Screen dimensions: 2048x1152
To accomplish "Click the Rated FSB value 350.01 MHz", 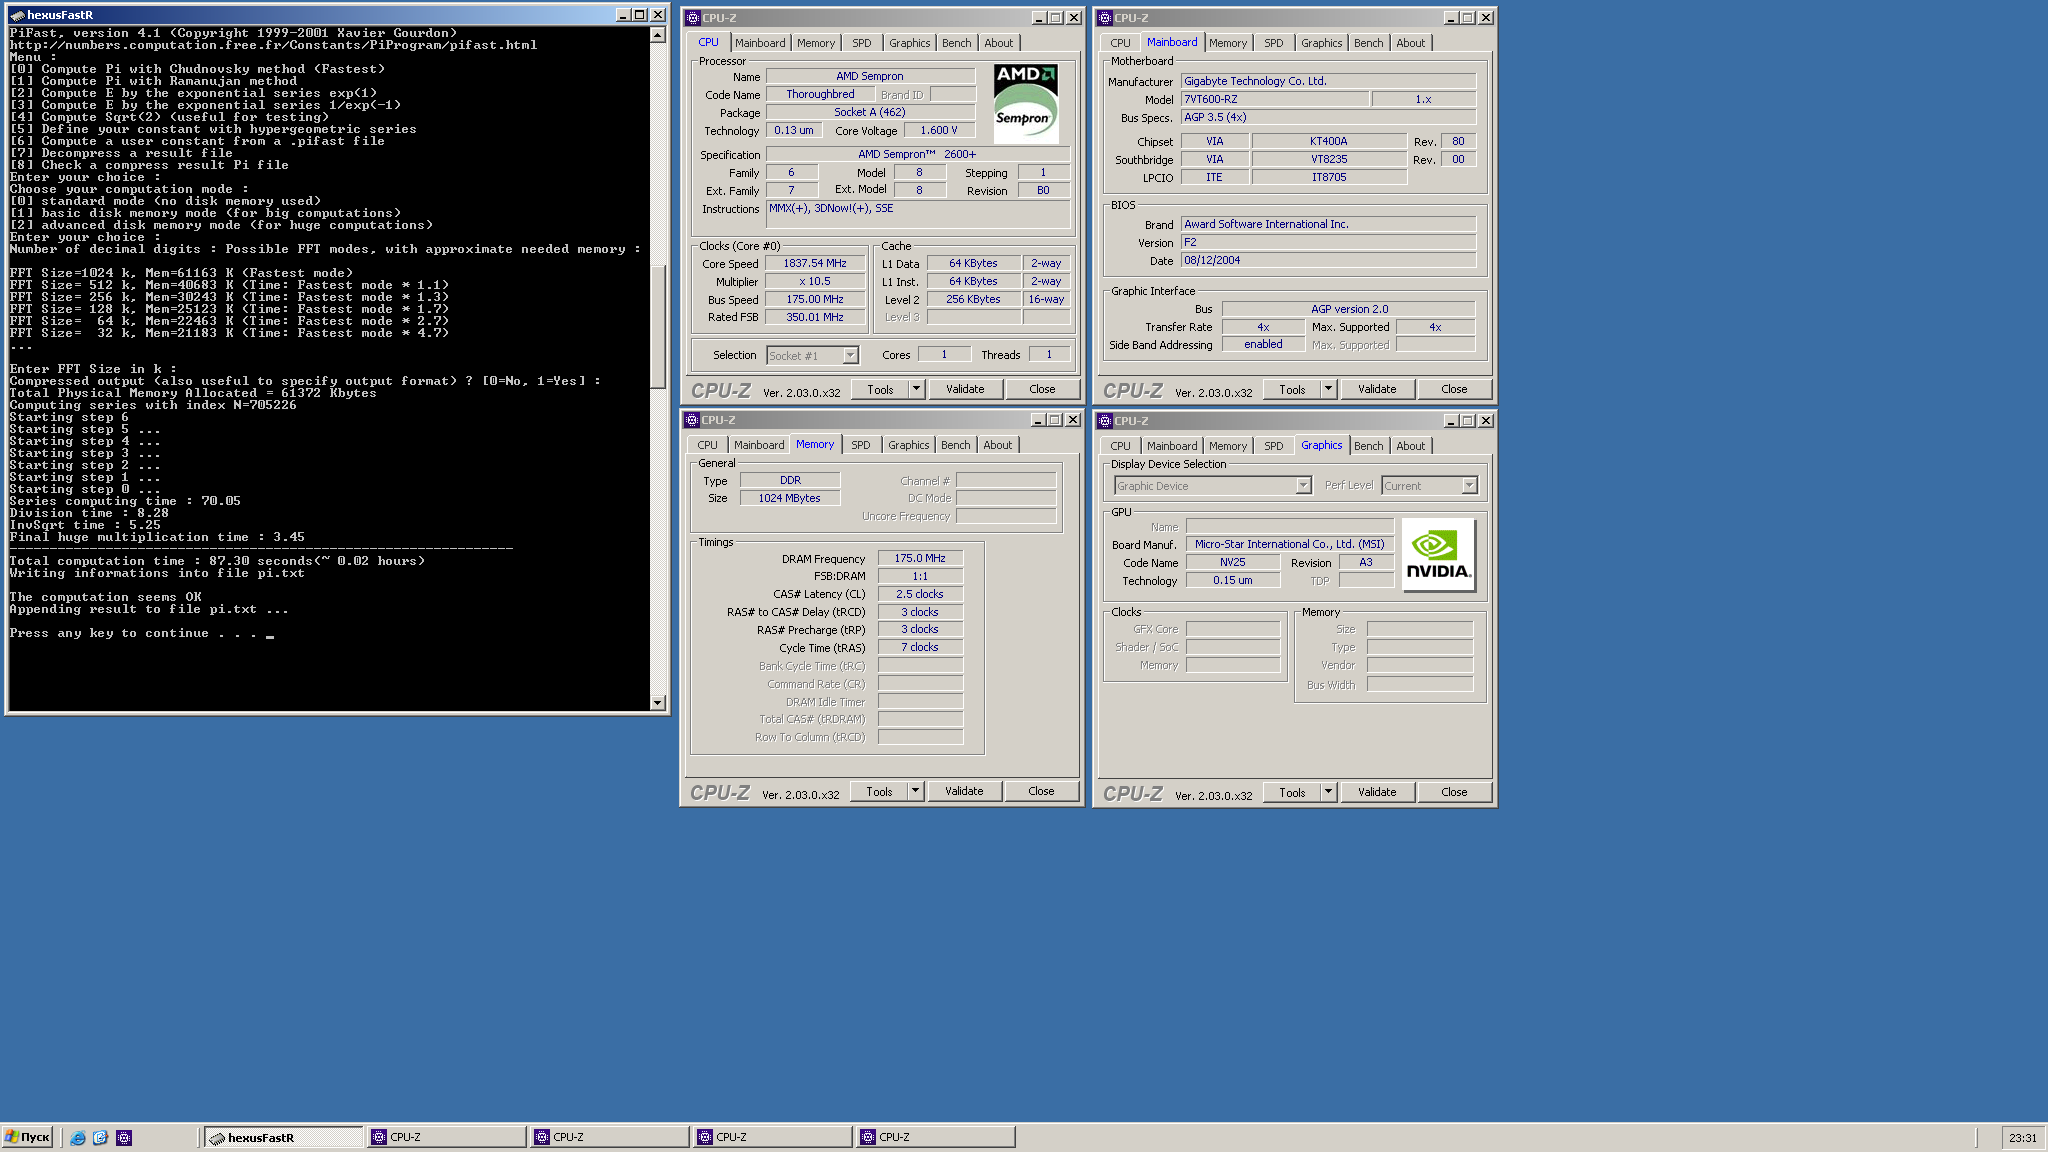I will (815, 318).
